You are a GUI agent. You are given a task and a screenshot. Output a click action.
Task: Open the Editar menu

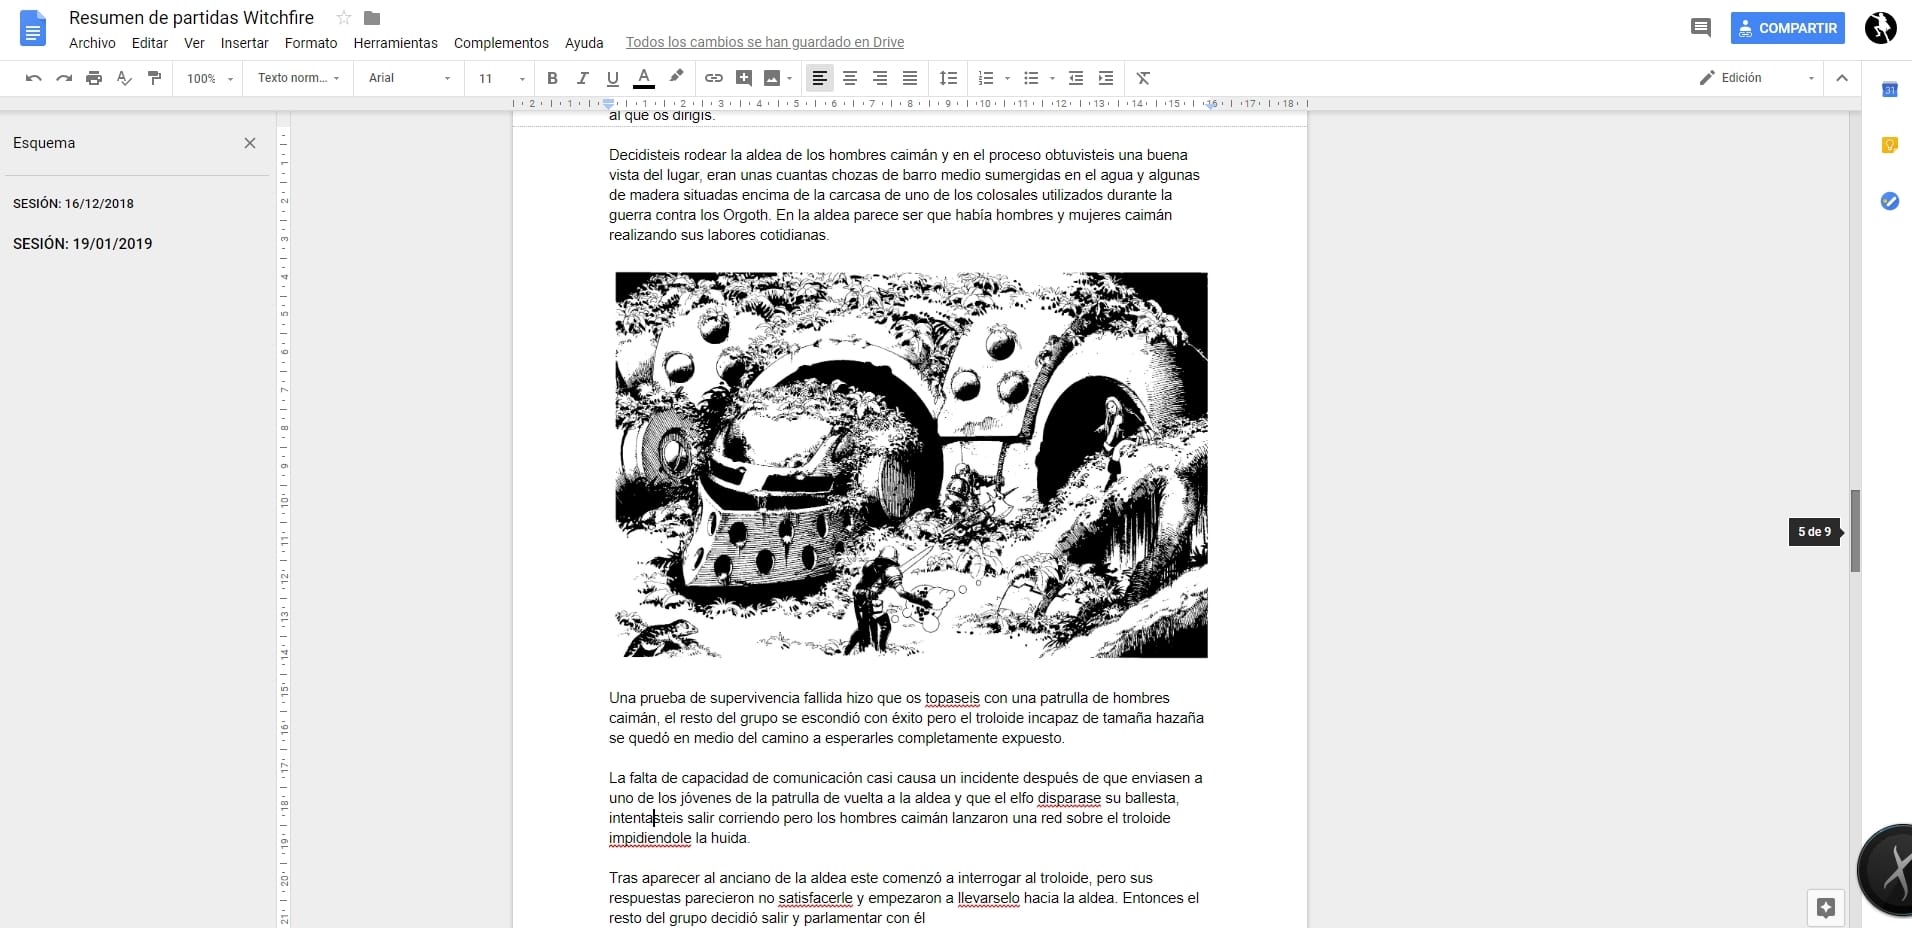[150, 43]
